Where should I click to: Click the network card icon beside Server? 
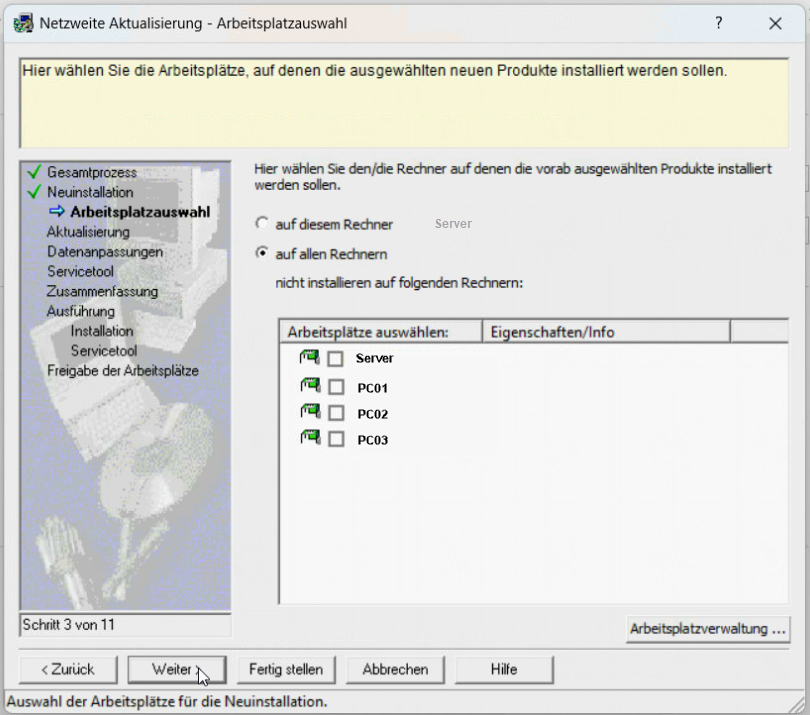click(x=308, y=358)
